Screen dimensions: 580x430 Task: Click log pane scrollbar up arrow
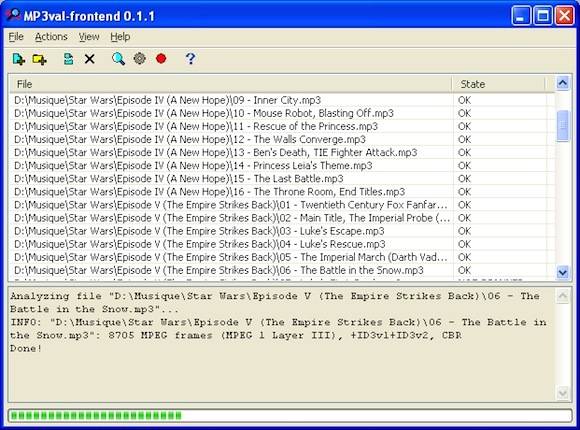(563, 296)
